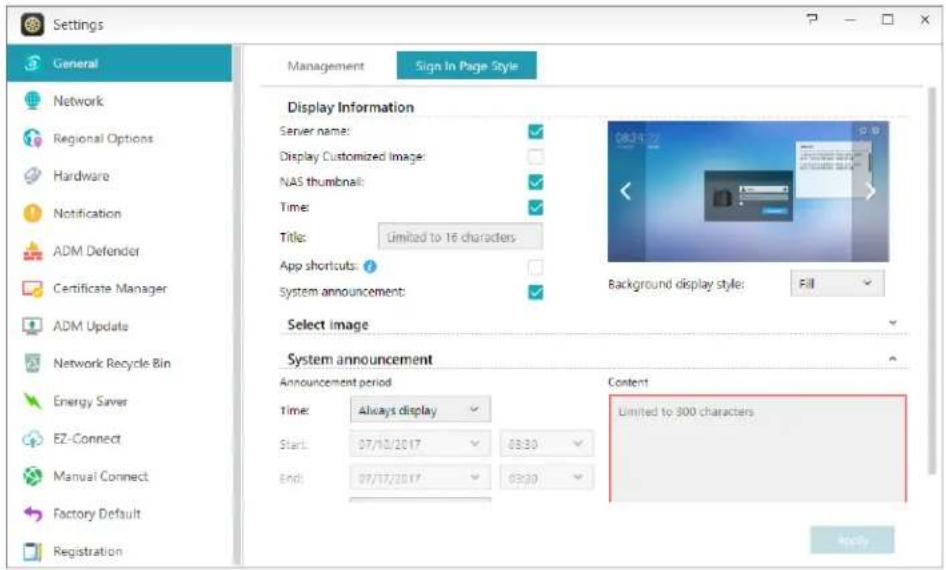Click the sidebar vertical scrollbar
Image resolution: width=946 pixels, height=570 pixels.
237,305
